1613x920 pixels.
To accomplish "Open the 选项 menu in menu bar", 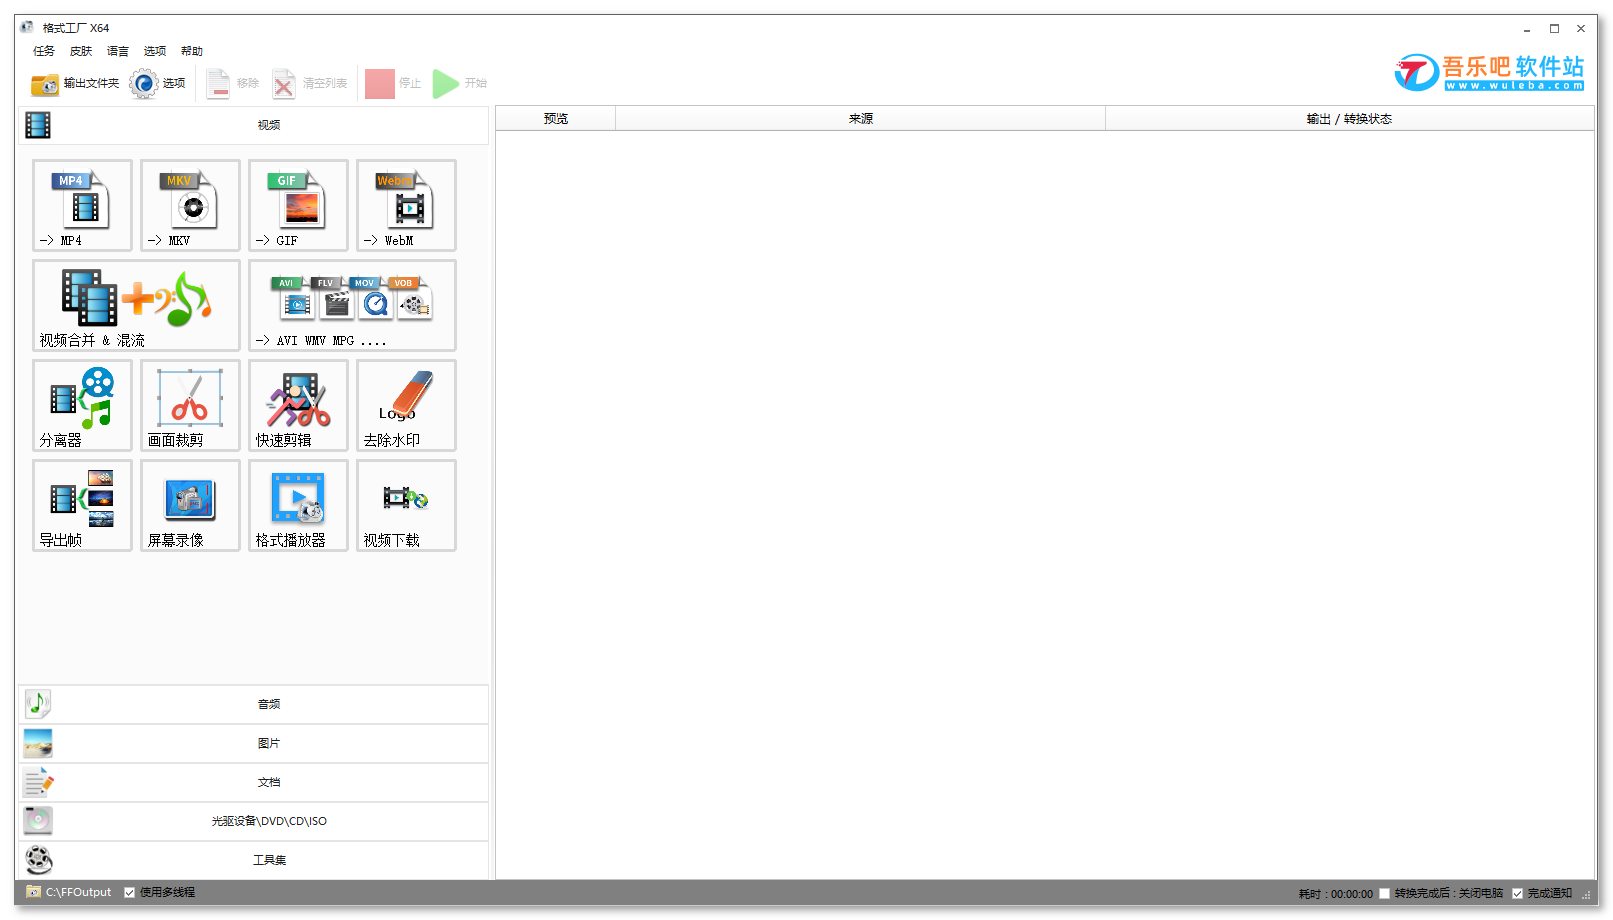I will [155, 51].
